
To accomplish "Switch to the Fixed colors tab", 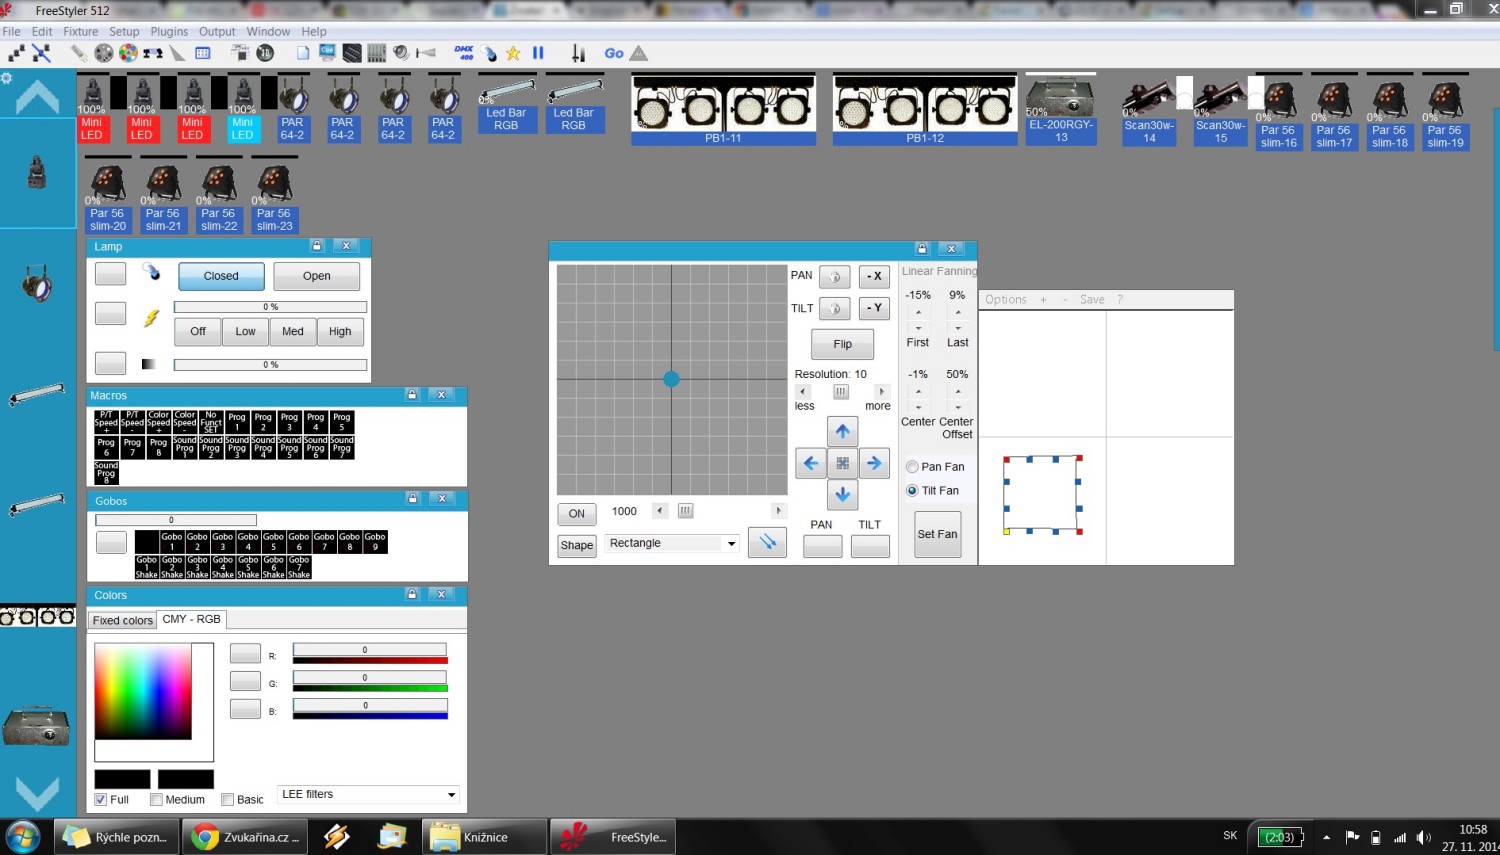I will point(122,620).
